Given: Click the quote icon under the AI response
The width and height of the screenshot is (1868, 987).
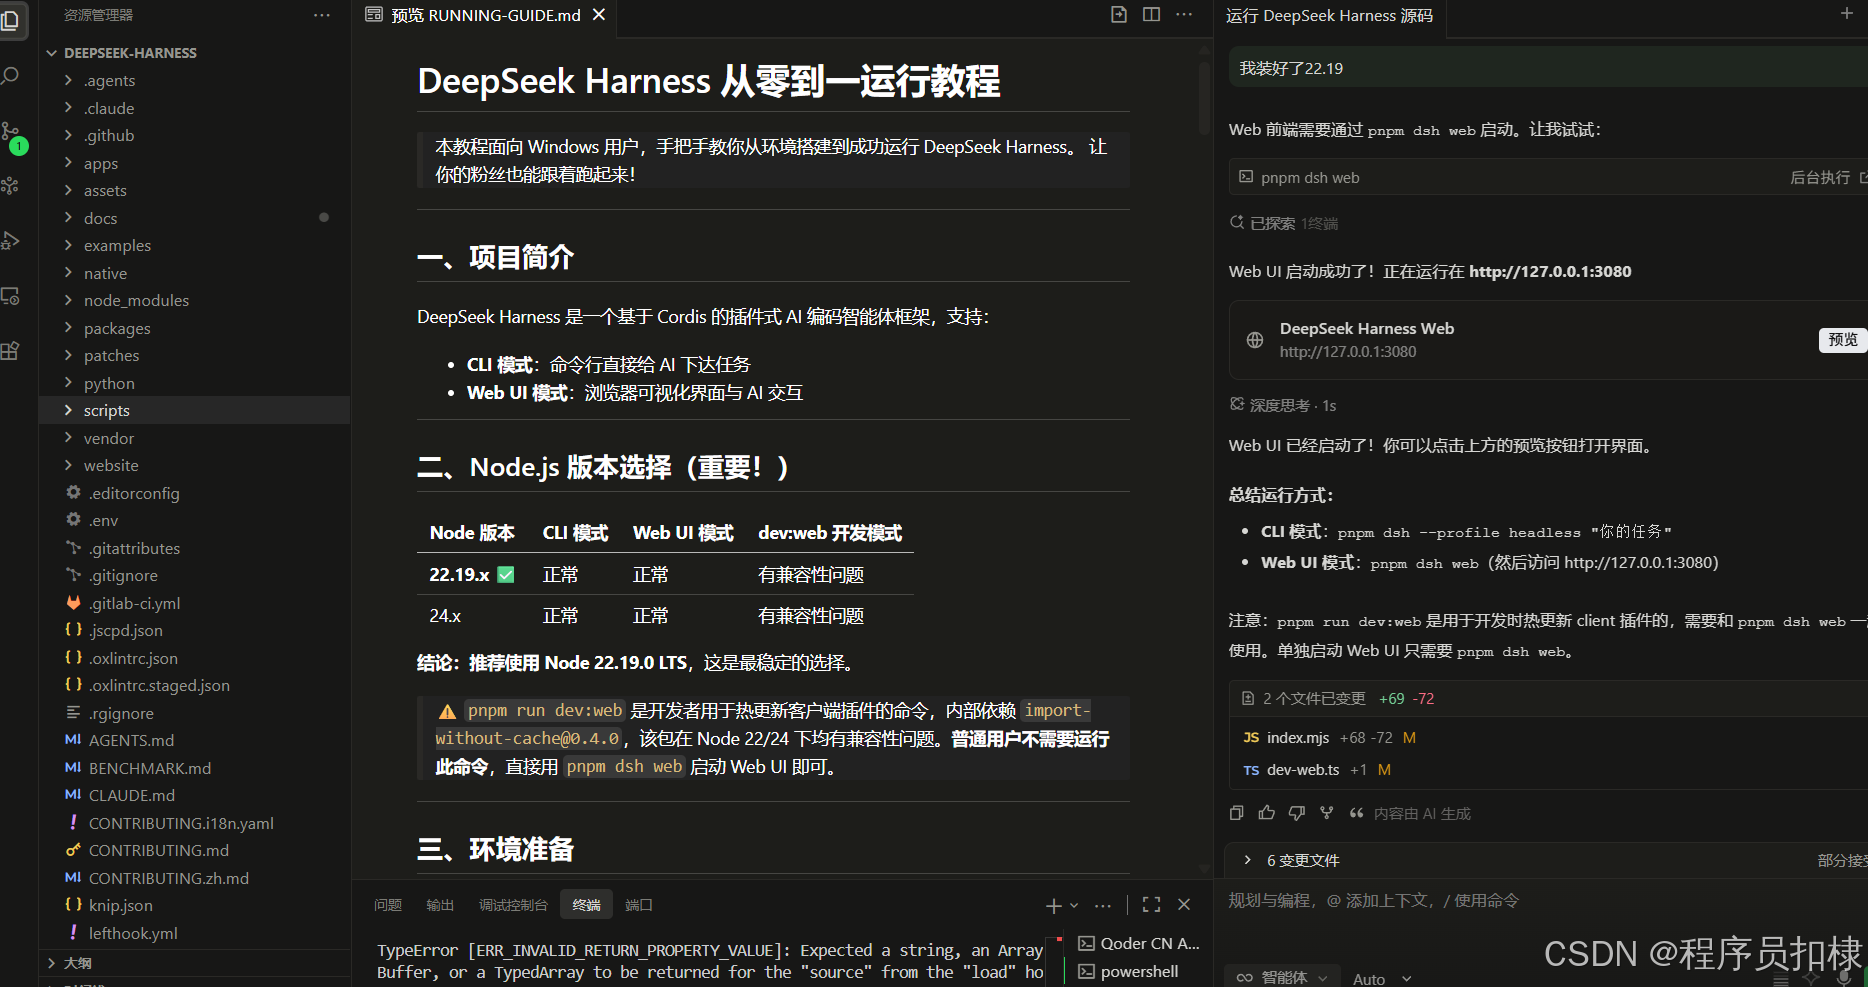Looking at the screenshot, I should click(1357, 813).
